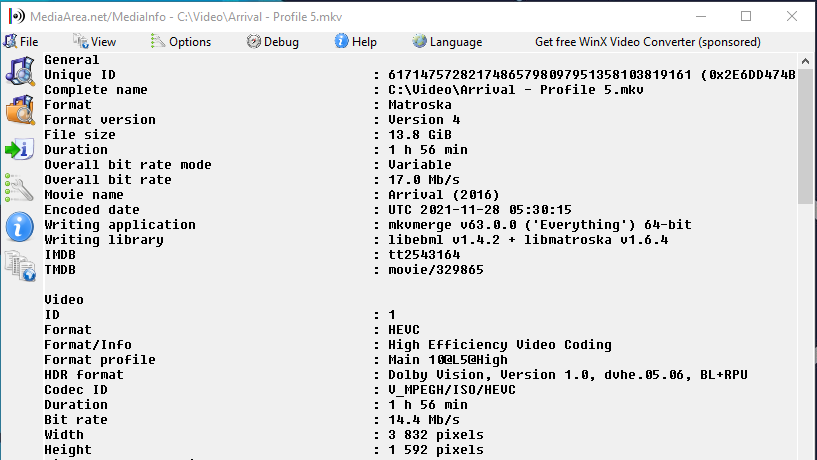Click the documents website sidebar icon
Screen dimensions: 817x460
[20, 266]
